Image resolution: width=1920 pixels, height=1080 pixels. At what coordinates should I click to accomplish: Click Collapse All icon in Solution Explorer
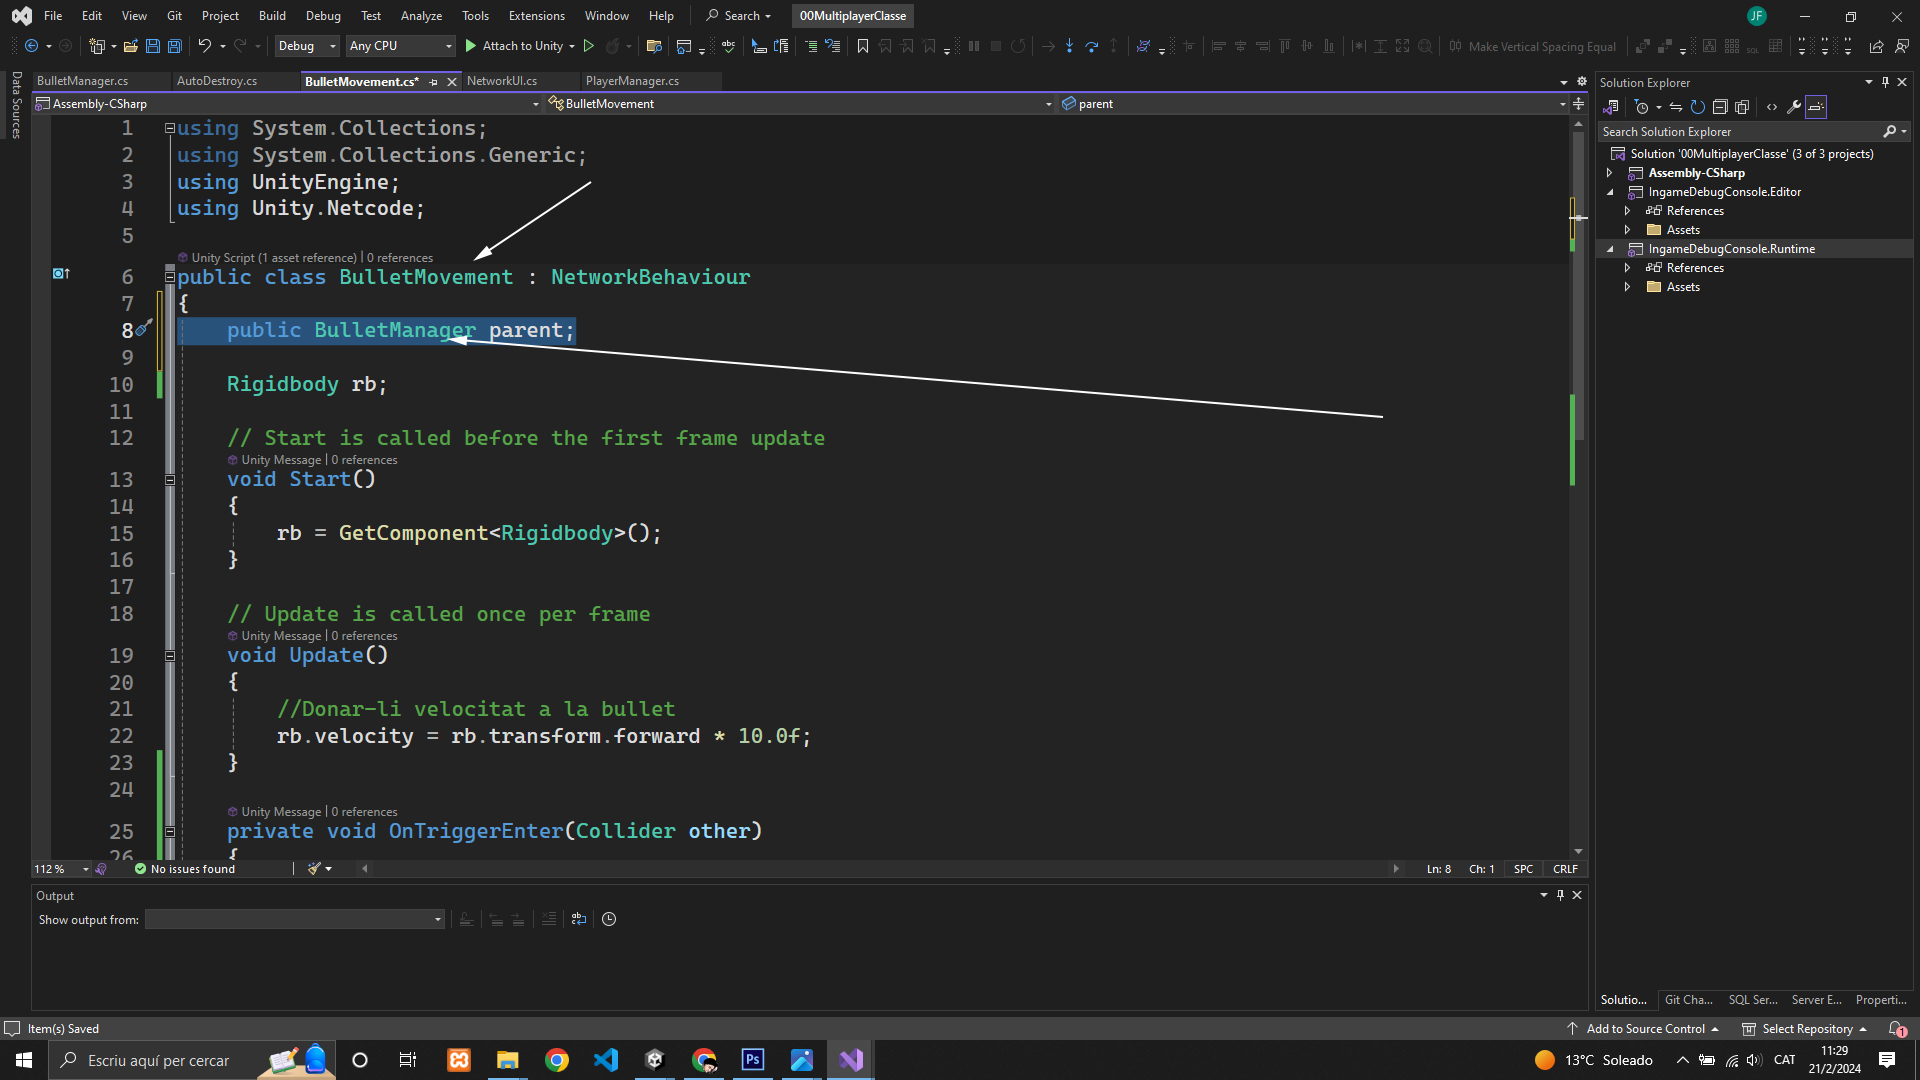[1720, 107]
